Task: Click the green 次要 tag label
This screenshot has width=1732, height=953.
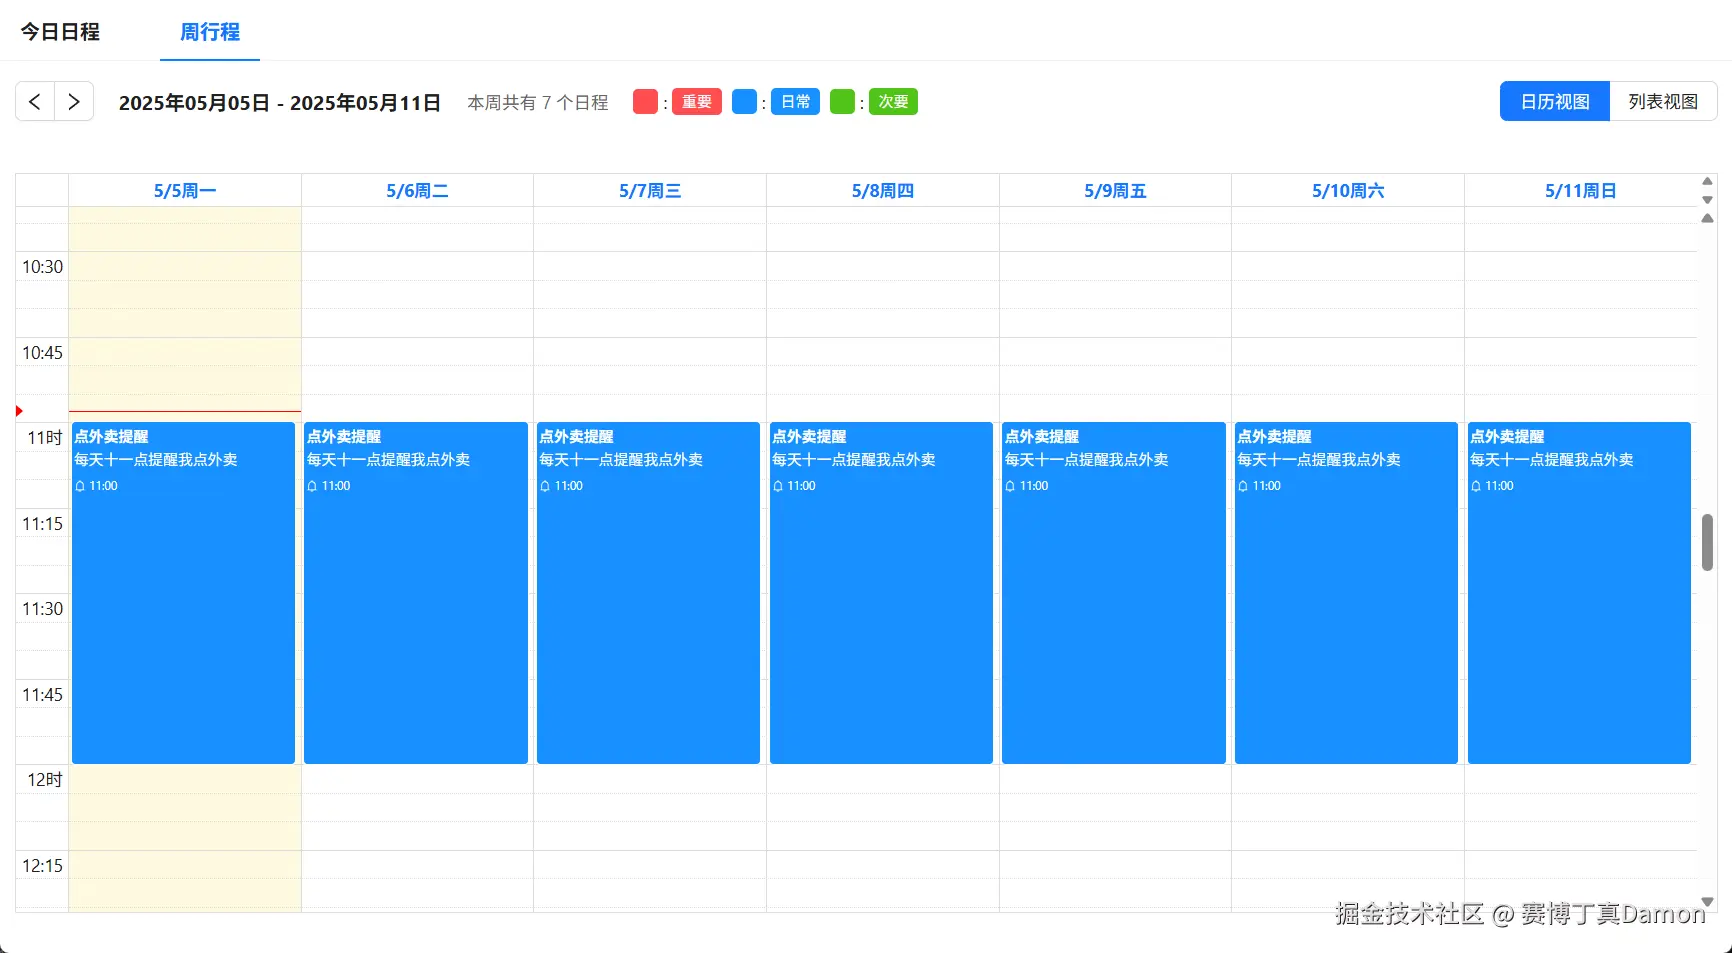Action: coord(894,102)
